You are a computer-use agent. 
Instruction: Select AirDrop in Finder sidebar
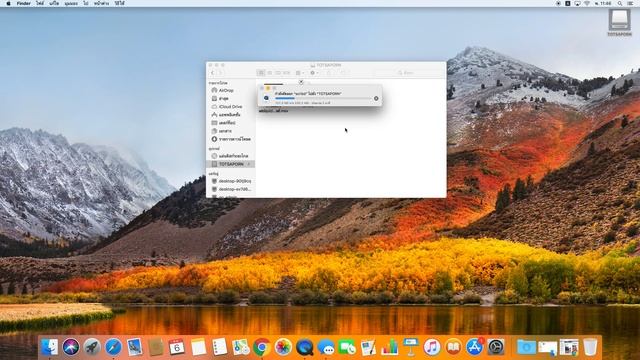tap(222, 90)
